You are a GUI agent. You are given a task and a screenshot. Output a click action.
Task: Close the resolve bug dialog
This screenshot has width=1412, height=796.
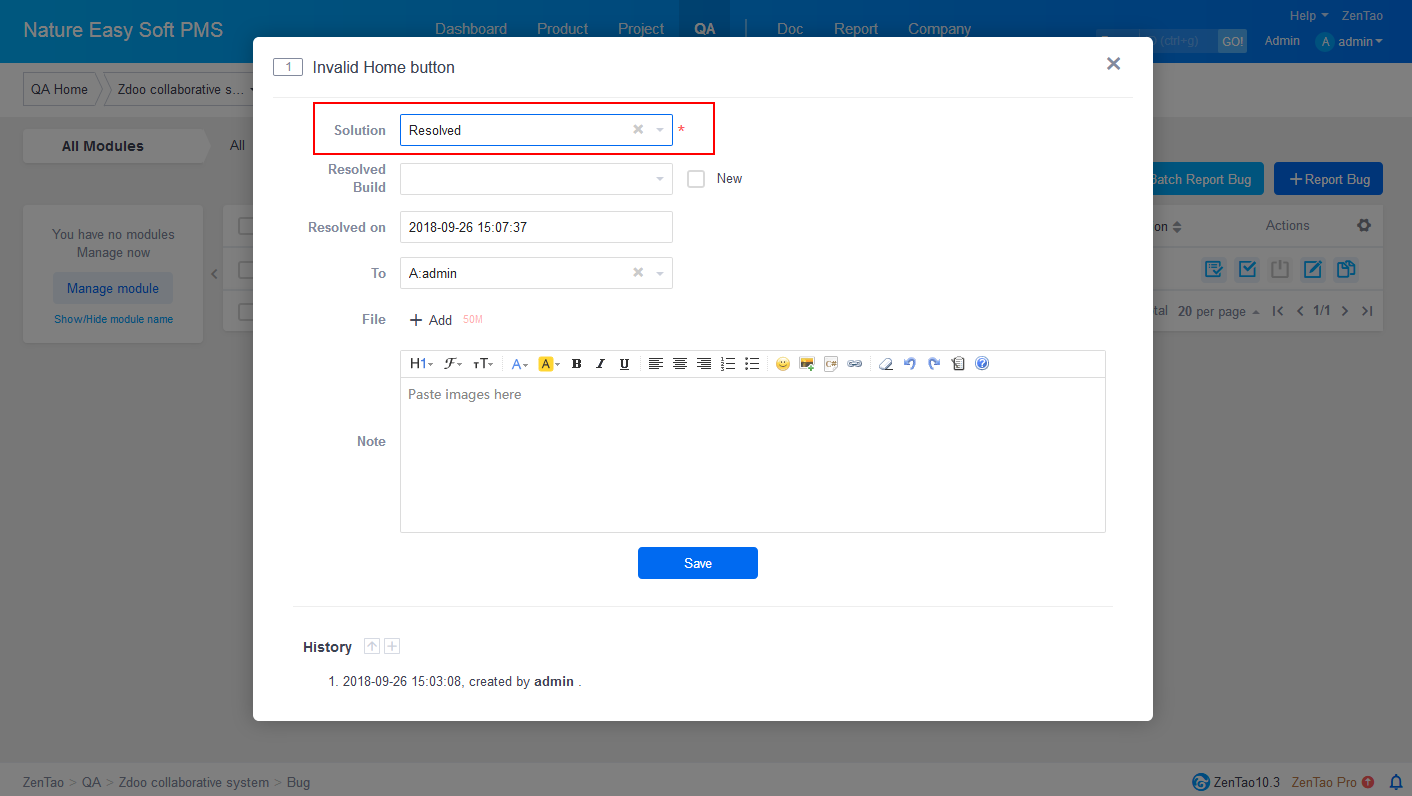[x=1113, y=64]
